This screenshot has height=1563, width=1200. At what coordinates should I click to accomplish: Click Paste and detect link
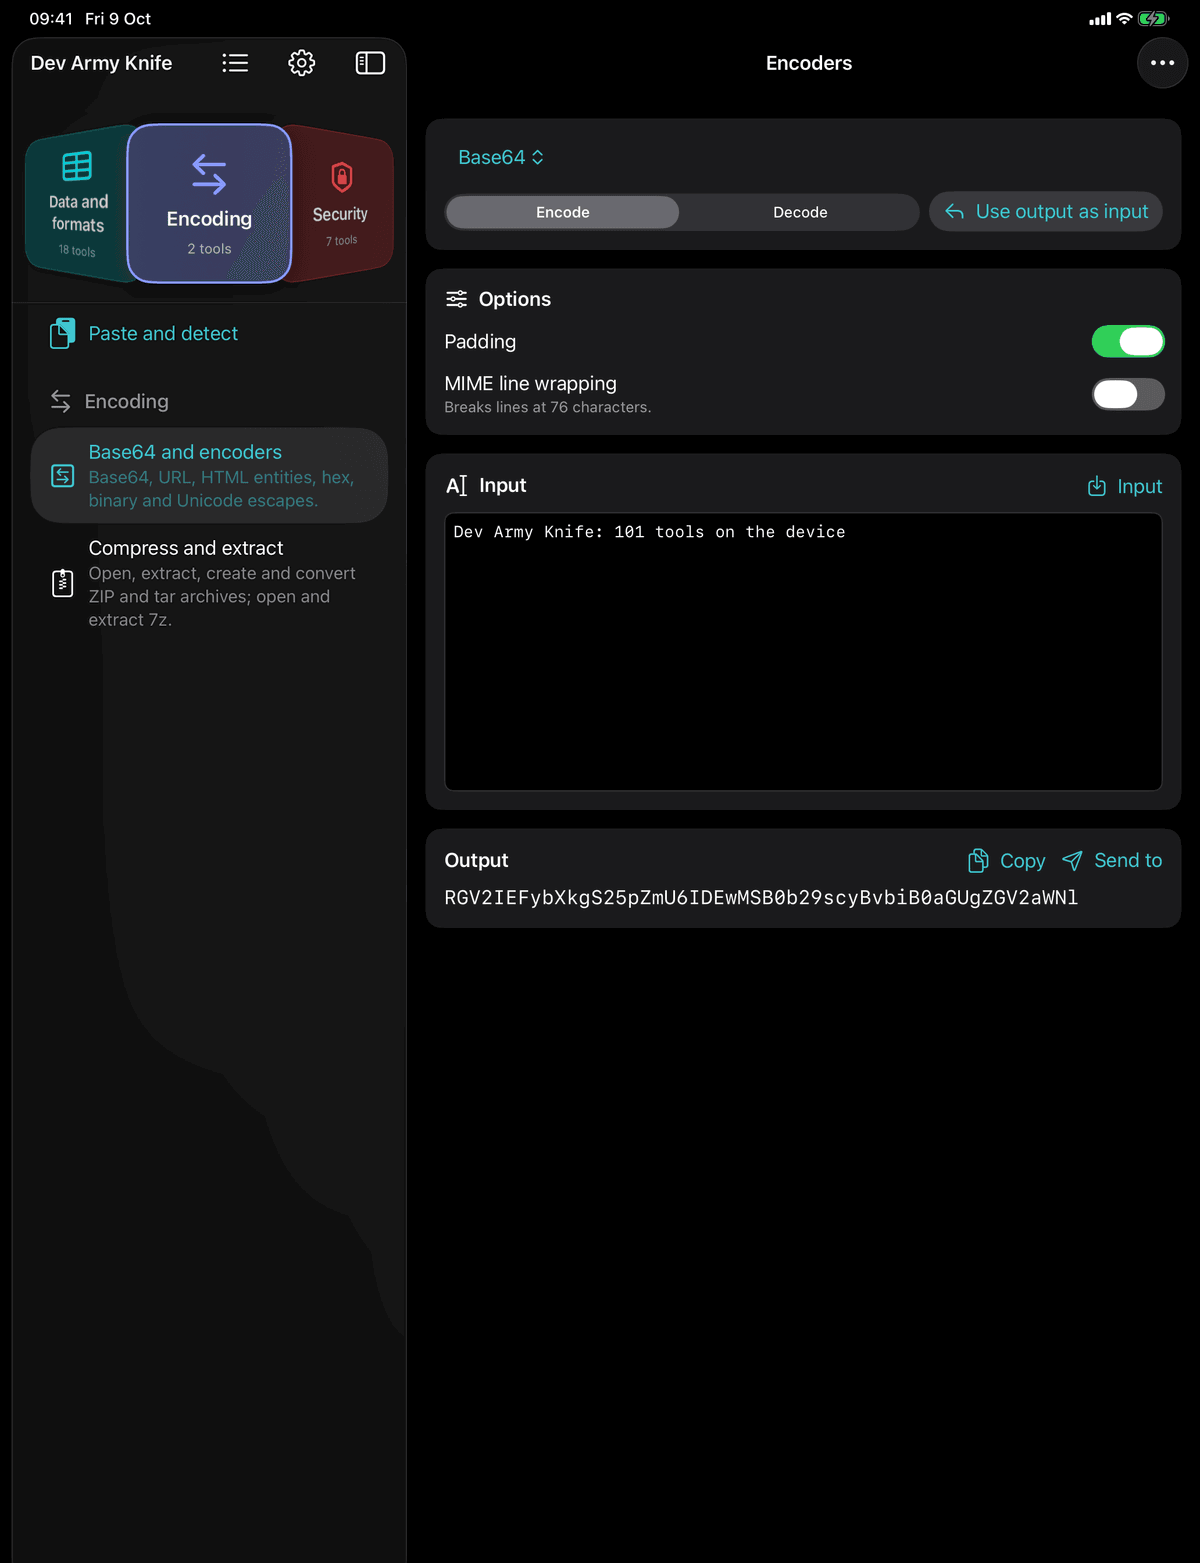[163, 334]
